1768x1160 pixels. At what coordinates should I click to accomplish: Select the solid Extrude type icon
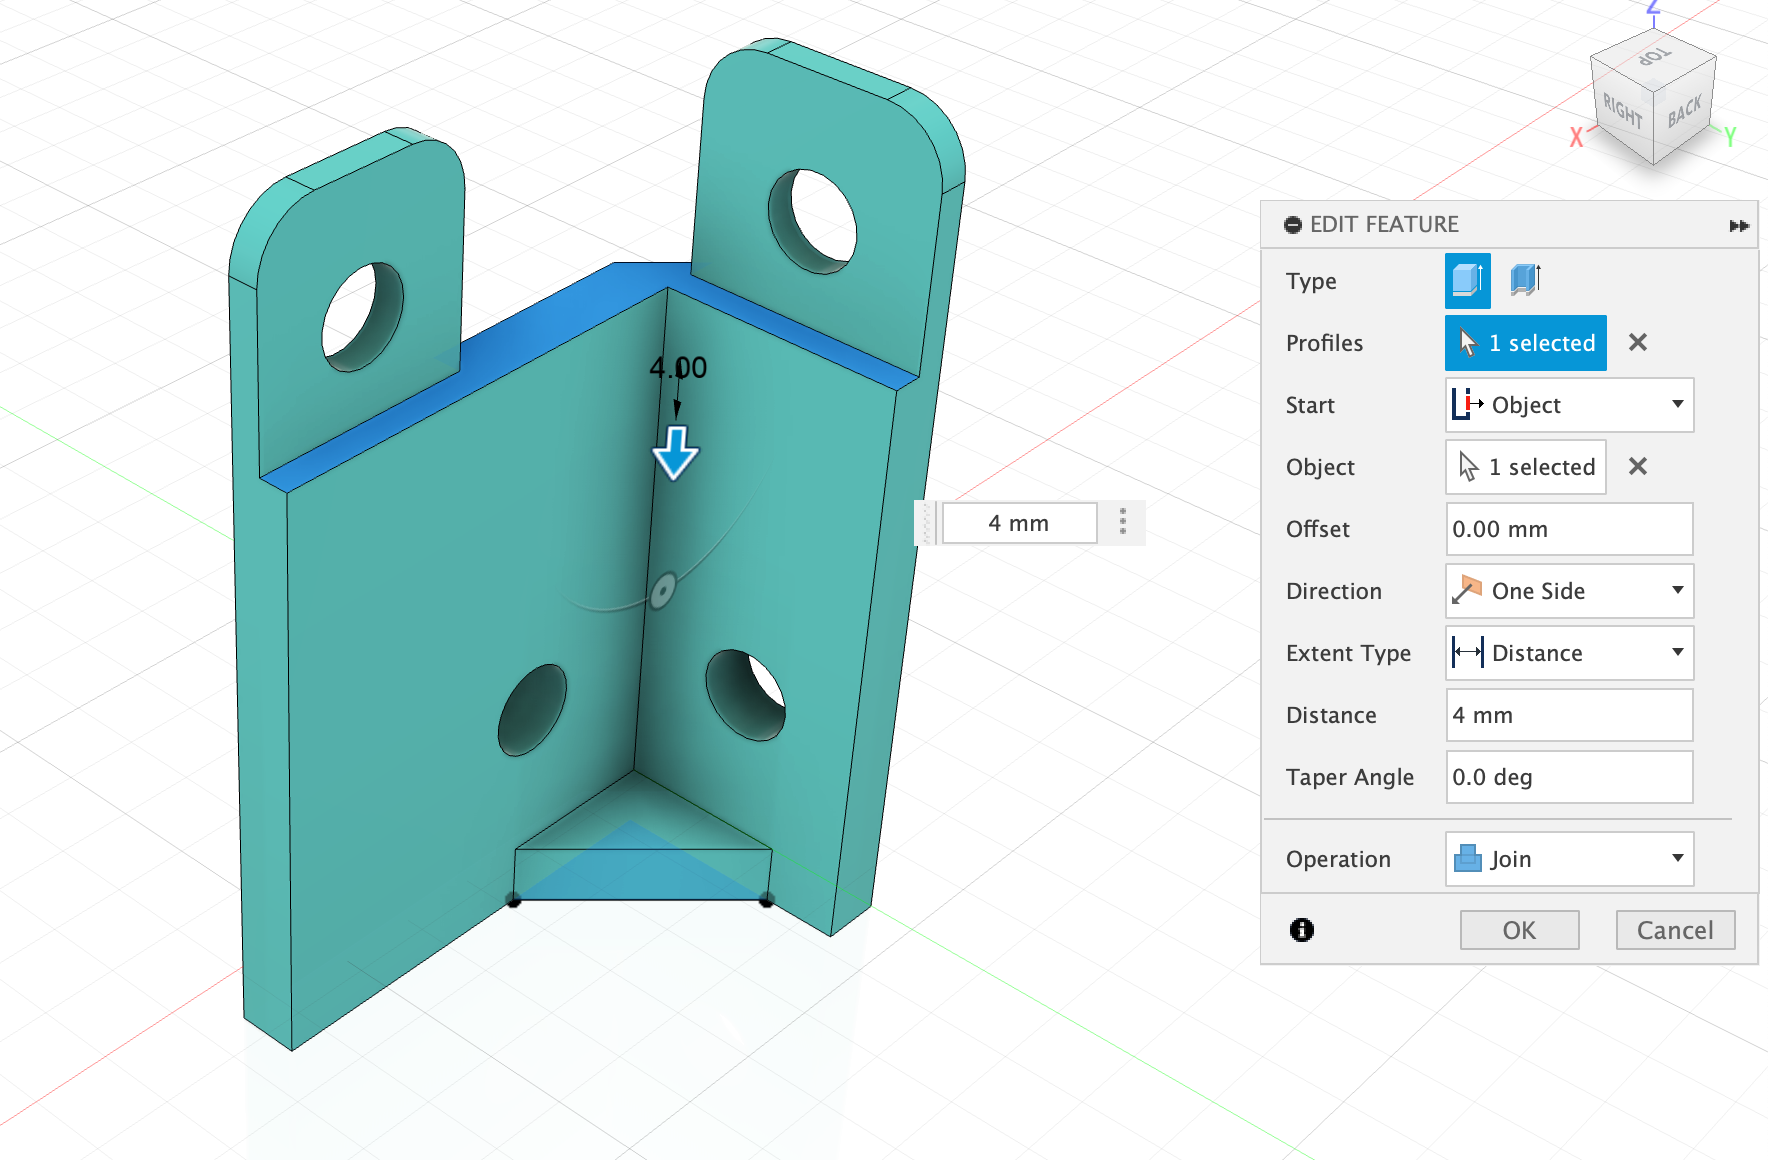coord(1467,280)
